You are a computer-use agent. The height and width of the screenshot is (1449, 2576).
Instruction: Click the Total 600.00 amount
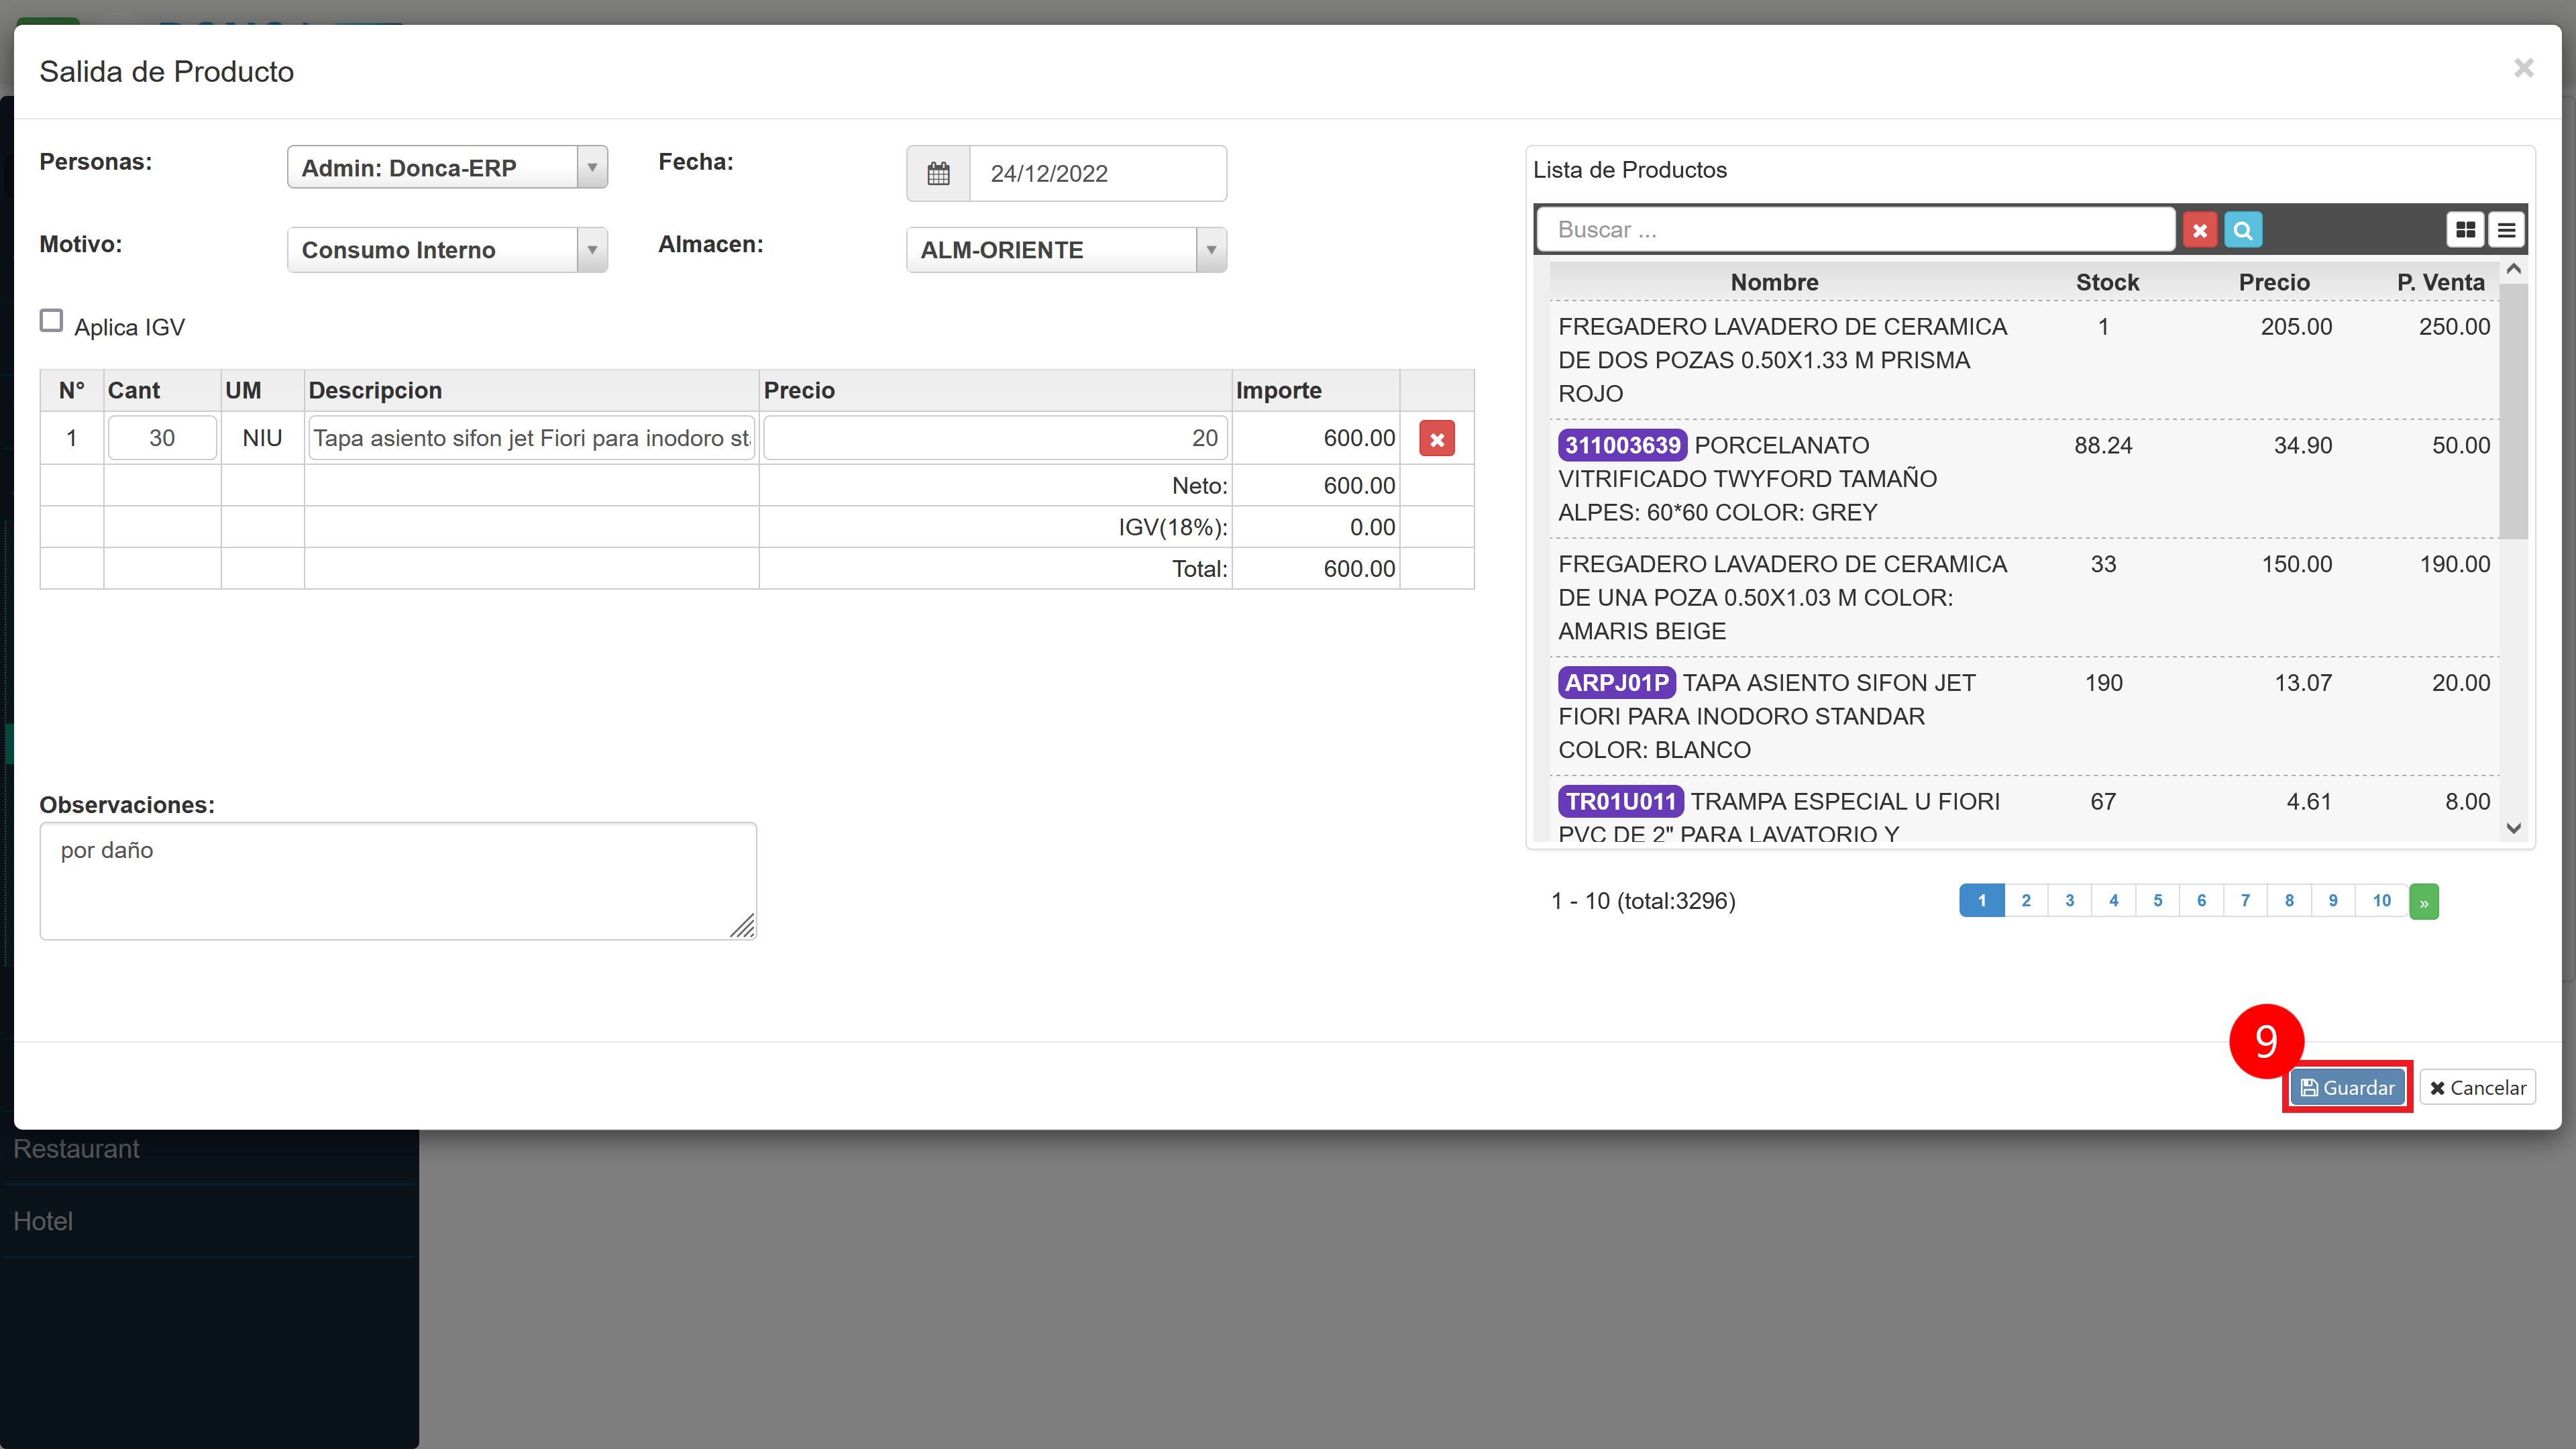(x=1359, y=569)
